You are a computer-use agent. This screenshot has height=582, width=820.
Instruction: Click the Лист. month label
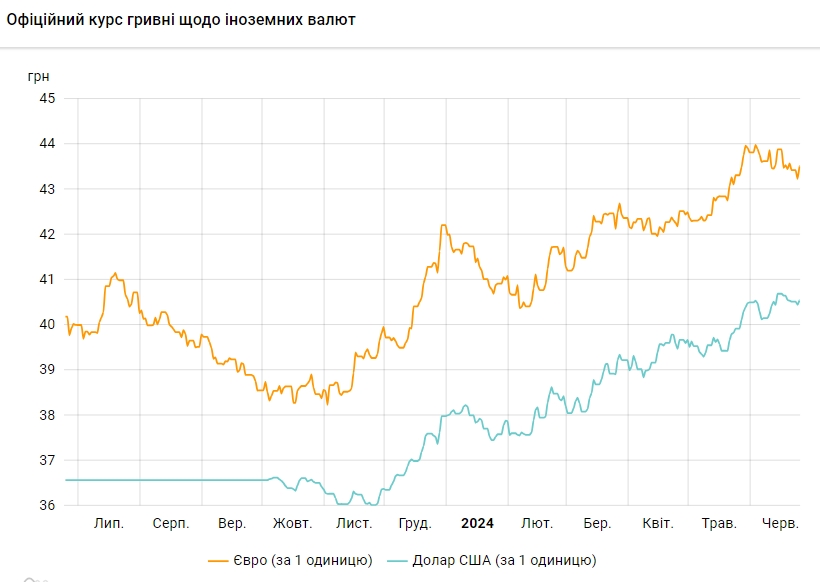click(x=354, y=524)
